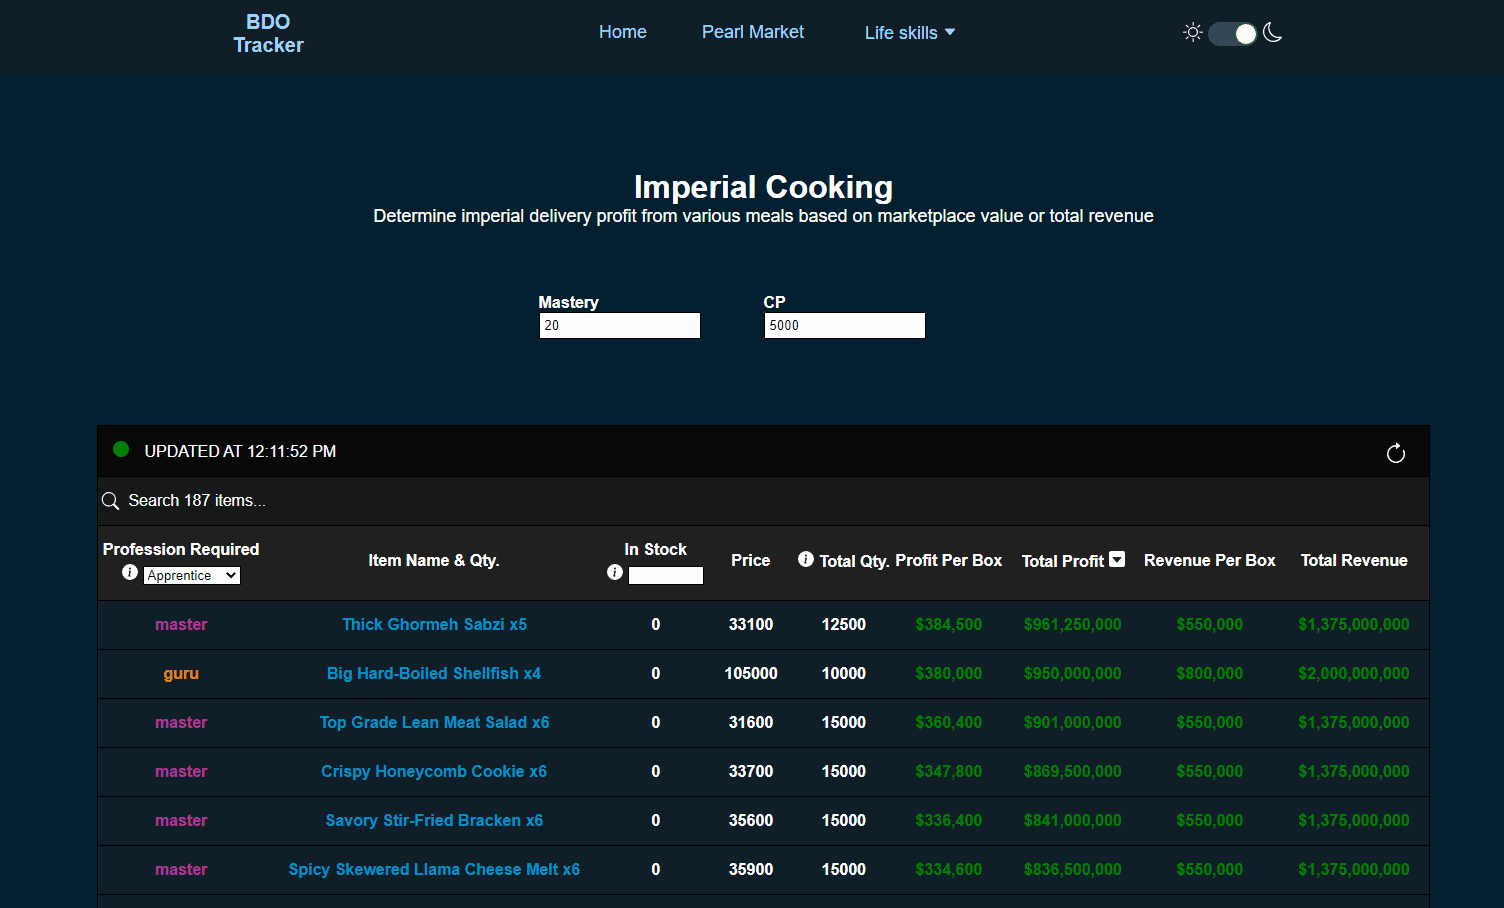Click Revenue Per Box column header
The image size is (1504, 908).
1210,560
